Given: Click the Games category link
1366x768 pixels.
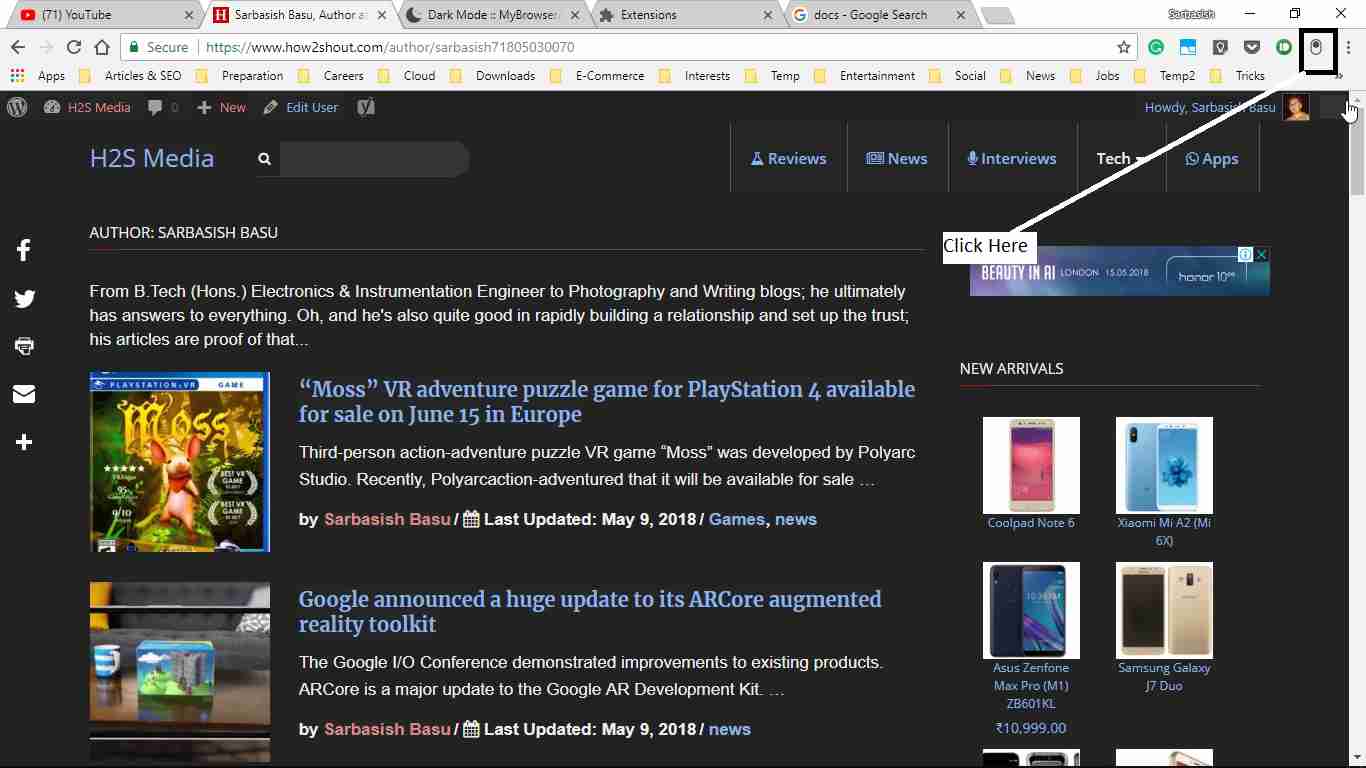Looking at the screenshot, I should pyautogui.click(x=737, y=519).
